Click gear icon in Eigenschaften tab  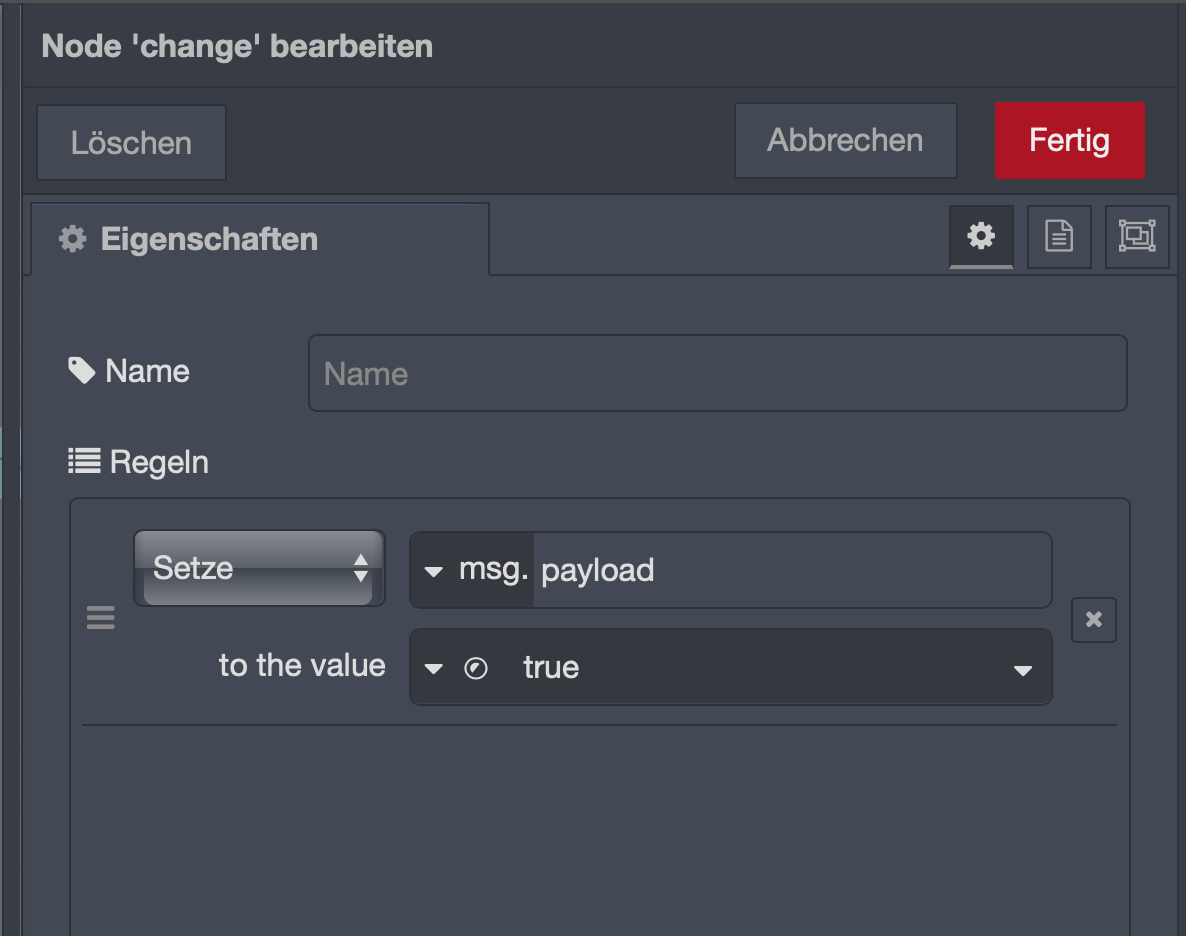click(x=73, y=238)
